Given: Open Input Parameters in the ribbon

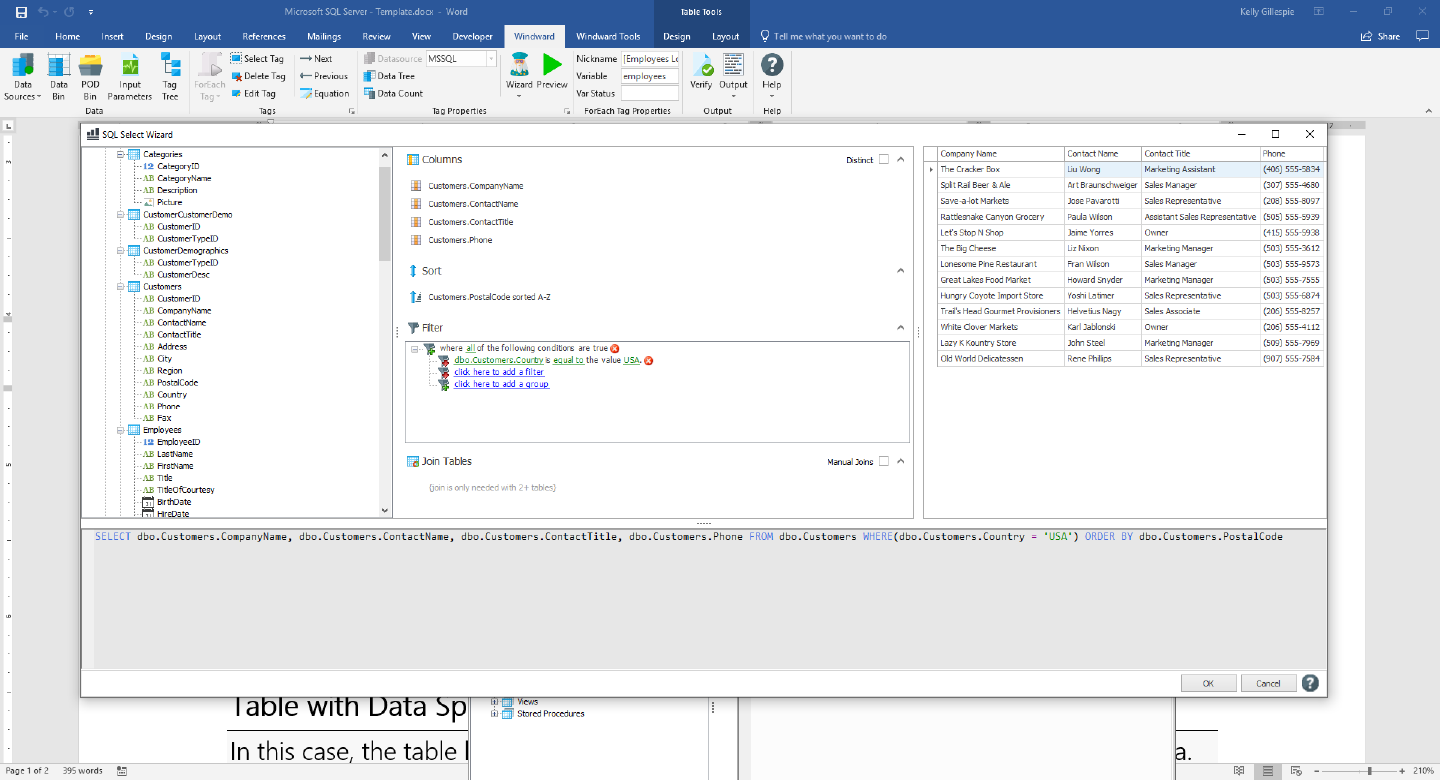Looking at the screenshot, I should coord(130,77).
